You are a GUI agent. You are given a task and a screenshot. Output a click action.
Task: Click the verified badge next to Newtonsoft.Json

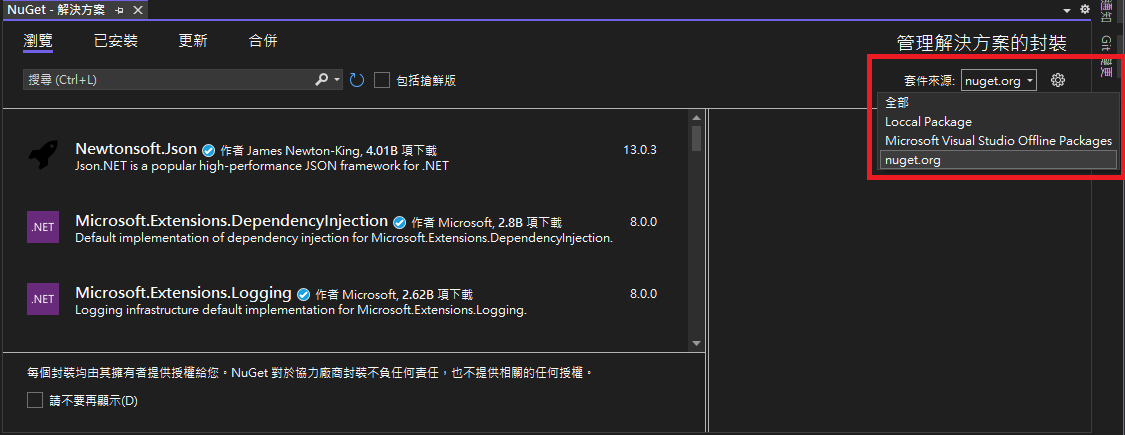(x=208, y=151)
